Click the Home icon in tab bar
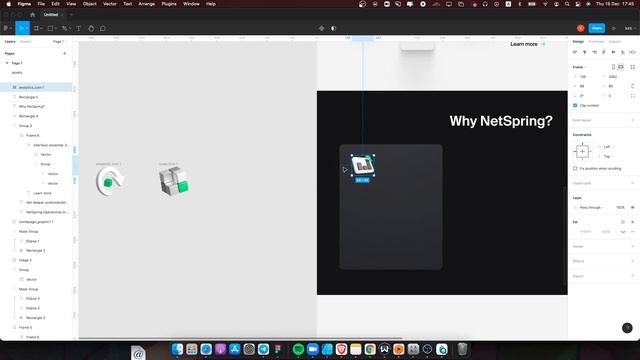 click(33, 15)
